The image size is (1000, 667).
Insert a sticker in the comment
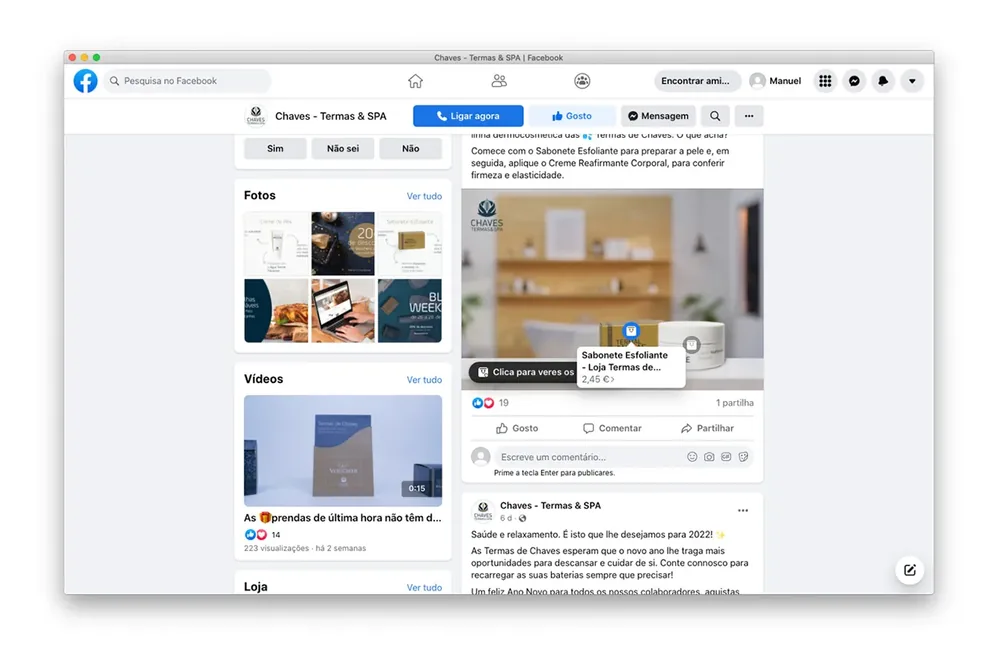[743, 457]
